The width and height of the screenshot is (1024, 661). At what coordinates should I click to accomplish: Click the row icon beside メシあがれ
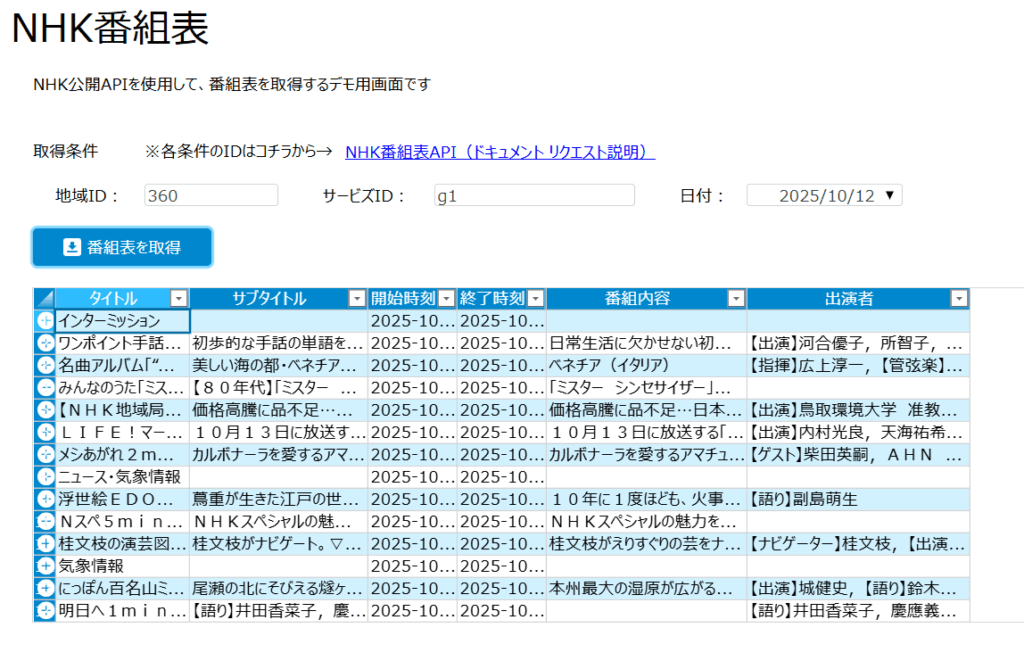click(x=45, y=454)
